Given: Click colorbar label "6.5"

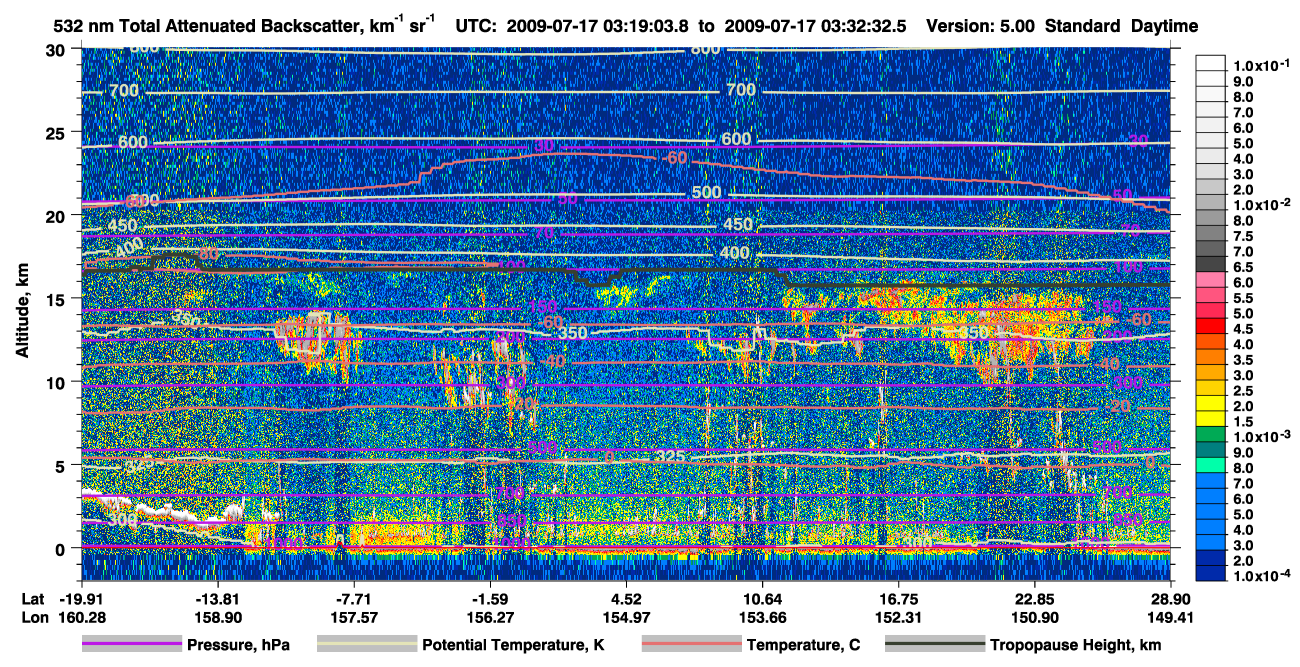Looking at the screenshot, I should (x=1245, y=267).
